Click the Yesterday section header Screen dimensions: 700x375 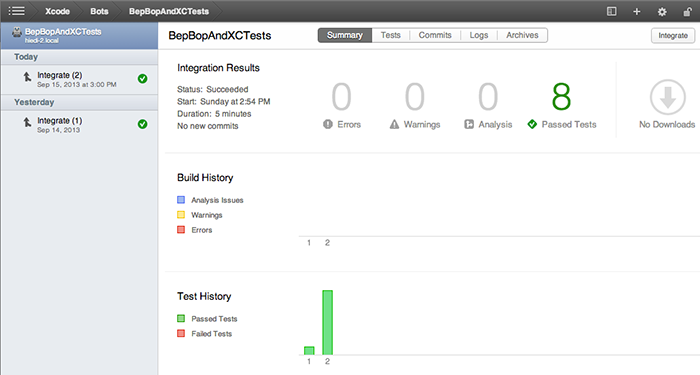(79, 102)
